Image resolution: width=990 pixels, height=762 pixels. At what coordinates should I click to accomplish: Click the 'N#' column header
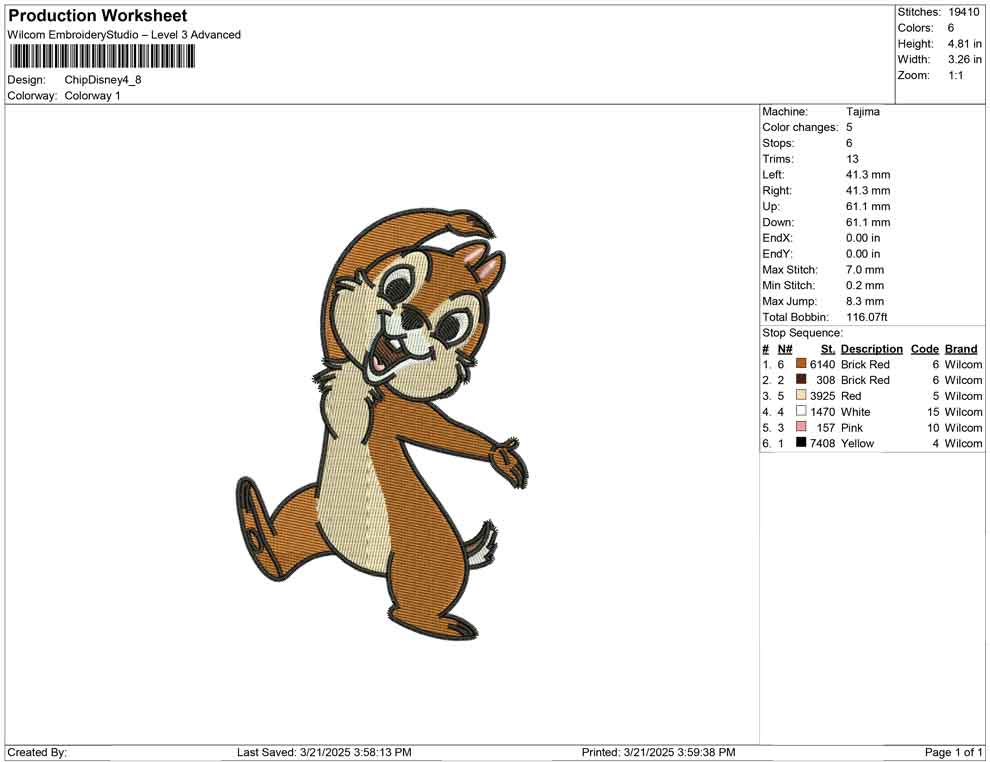785,348
